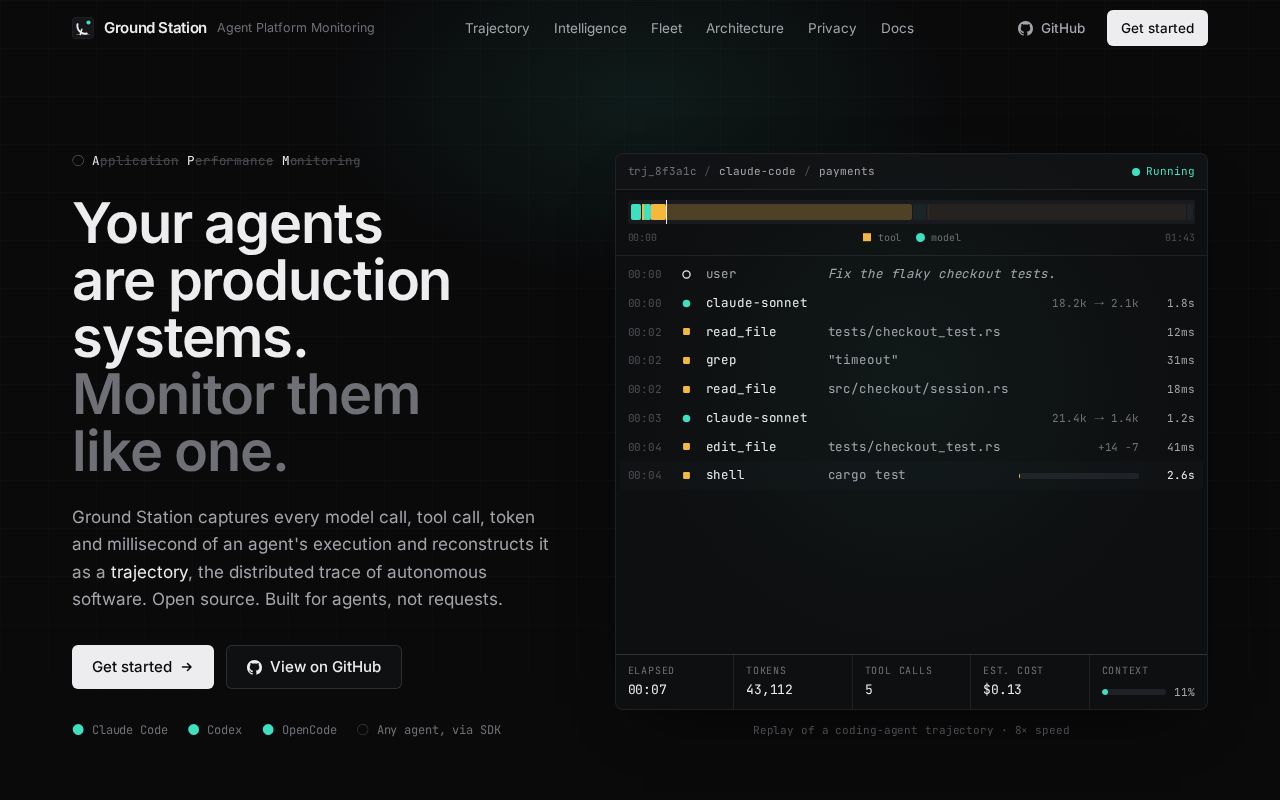Viewport: 1280px width, 800px height.
Task: Click the octocat icon on View on GitHub
Action: 254,667
